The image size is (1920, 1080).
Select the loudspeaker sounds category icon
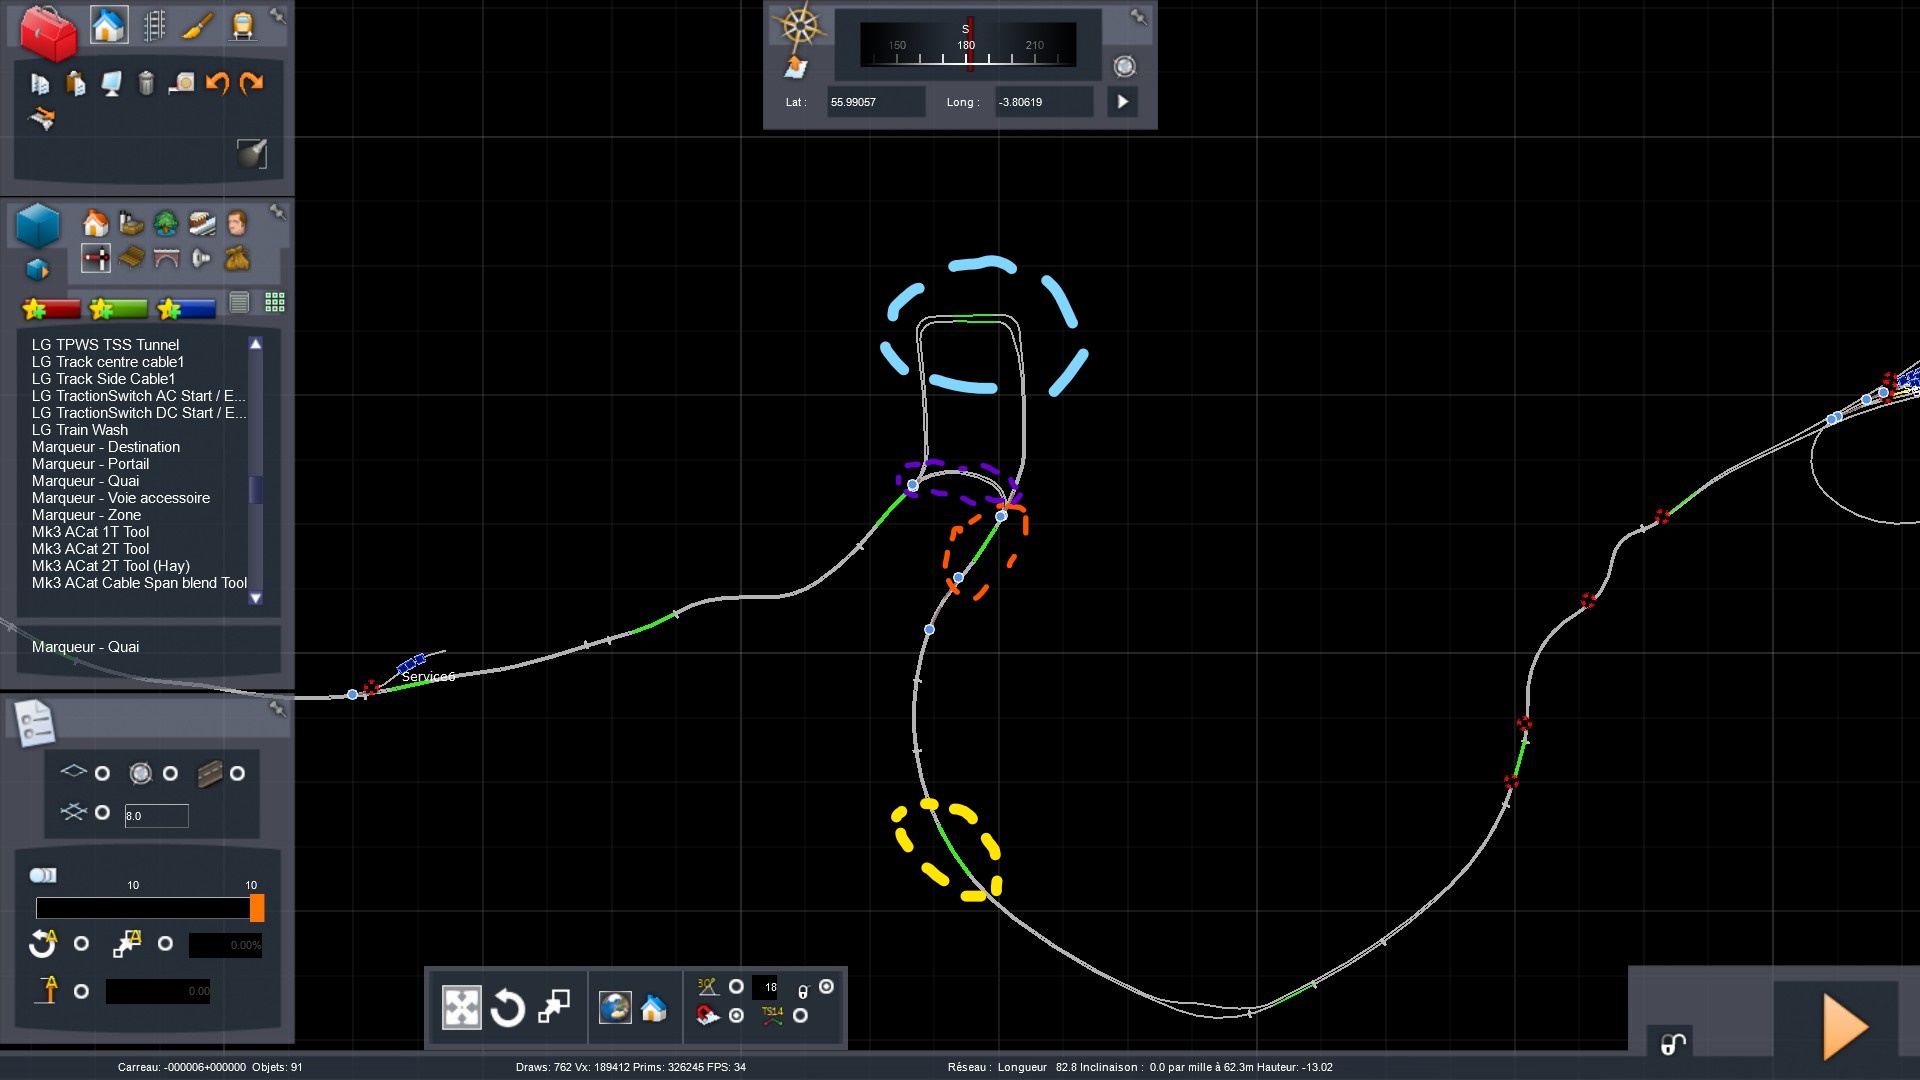click(x=201, y=259)
